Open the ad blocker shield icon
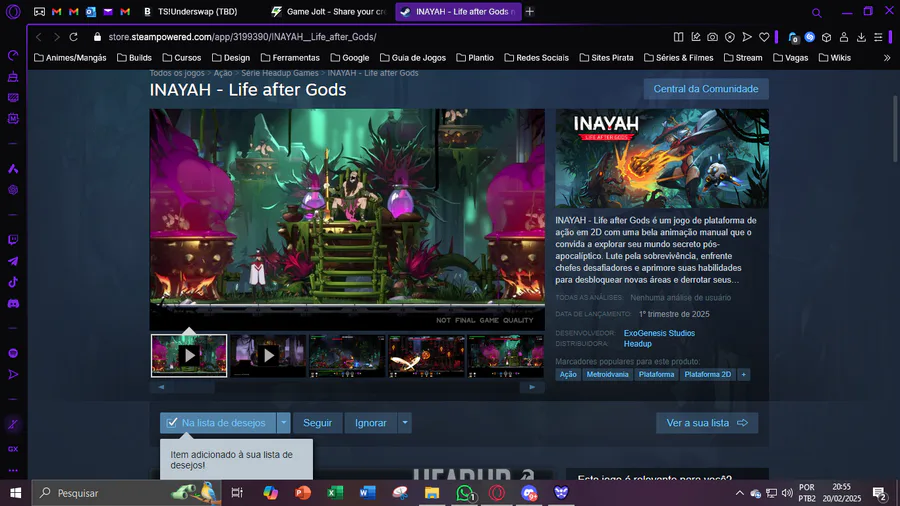Image resolution: width=900 pixels, height=506 pixels. point(730,37)
